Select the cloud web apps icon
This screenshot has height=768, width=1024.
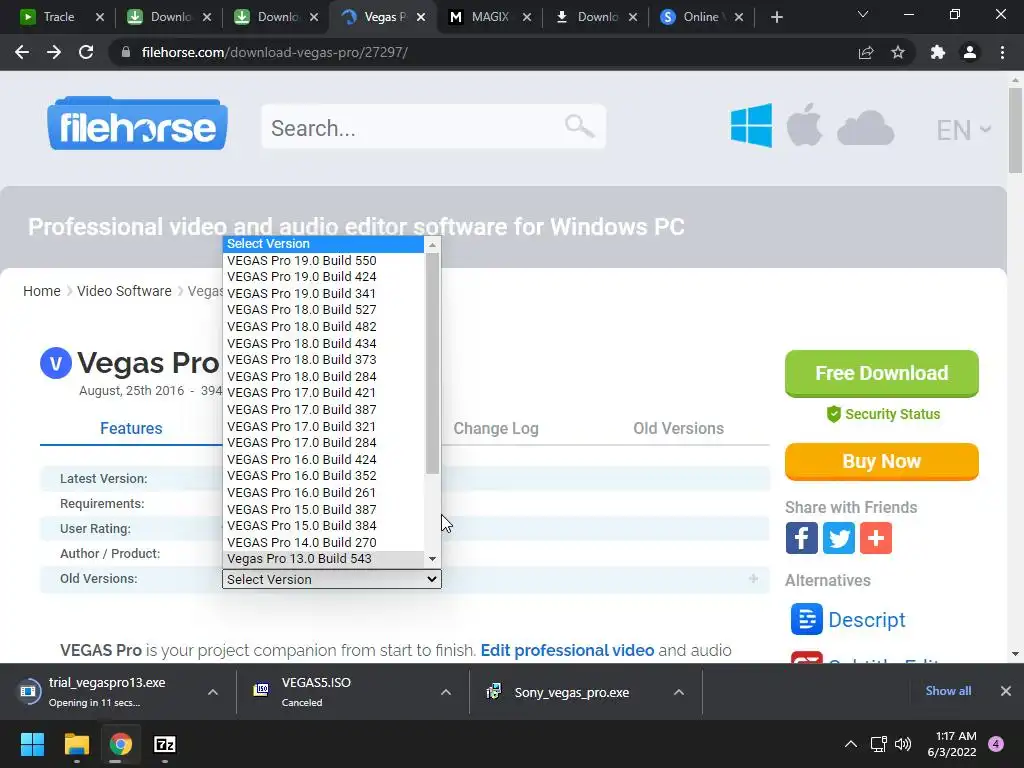tap(865, 127)
